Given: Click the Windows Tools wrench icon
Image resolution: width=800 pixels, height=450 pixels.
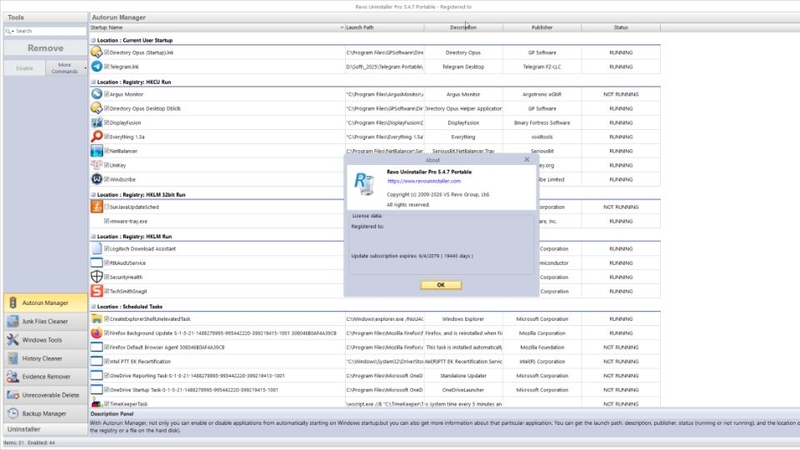Looking at the screenshot, I should click(13, 340).
